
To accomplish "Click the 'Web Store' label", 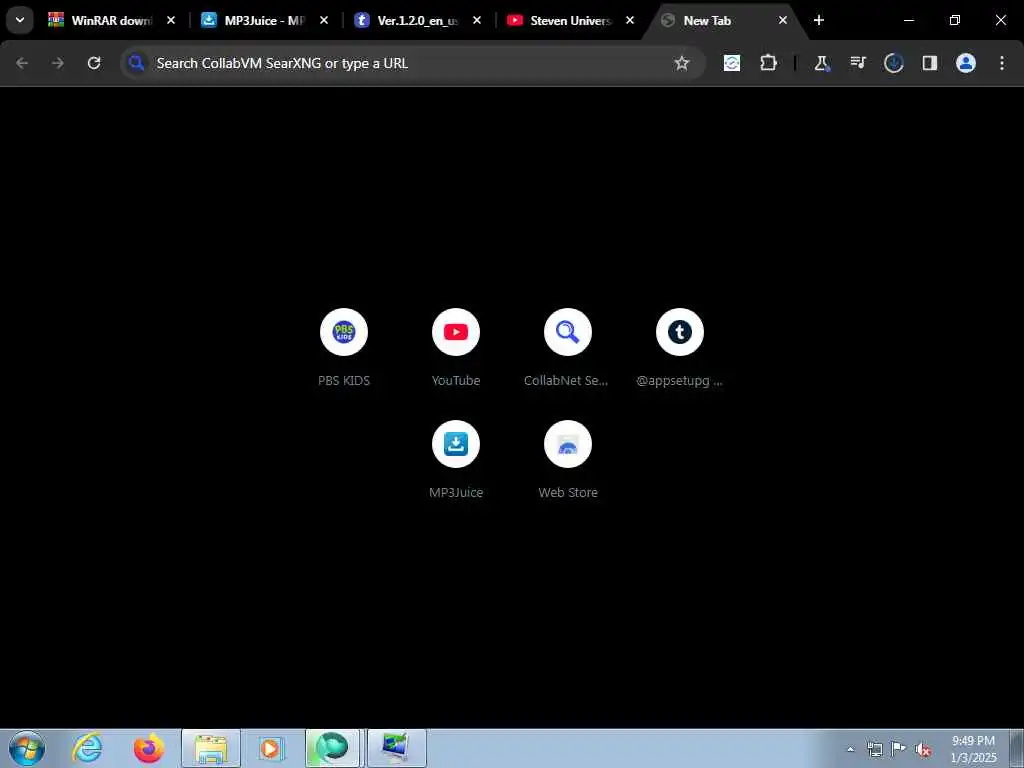I will coord(568,493).
